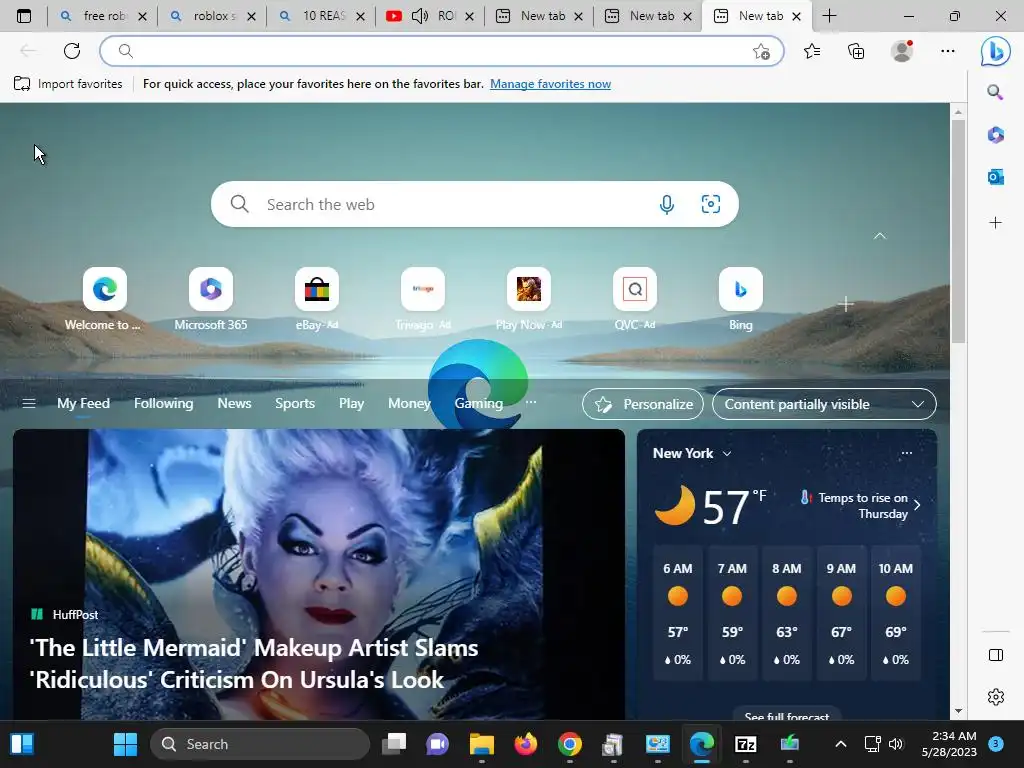This screenshot has height=768, width=1024.
Task: Click the page vertical scrollbar
Action: tap(958, 231)
